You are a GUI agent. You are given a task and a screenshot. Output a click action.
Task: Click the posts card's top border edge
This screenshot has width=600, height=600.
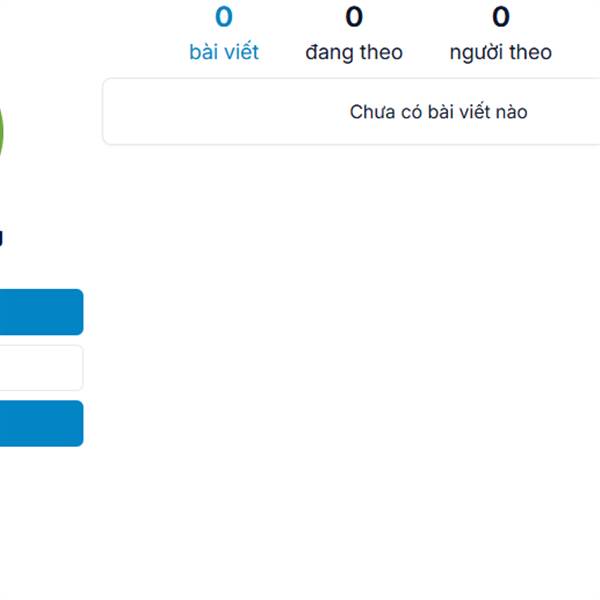[350, 79]
